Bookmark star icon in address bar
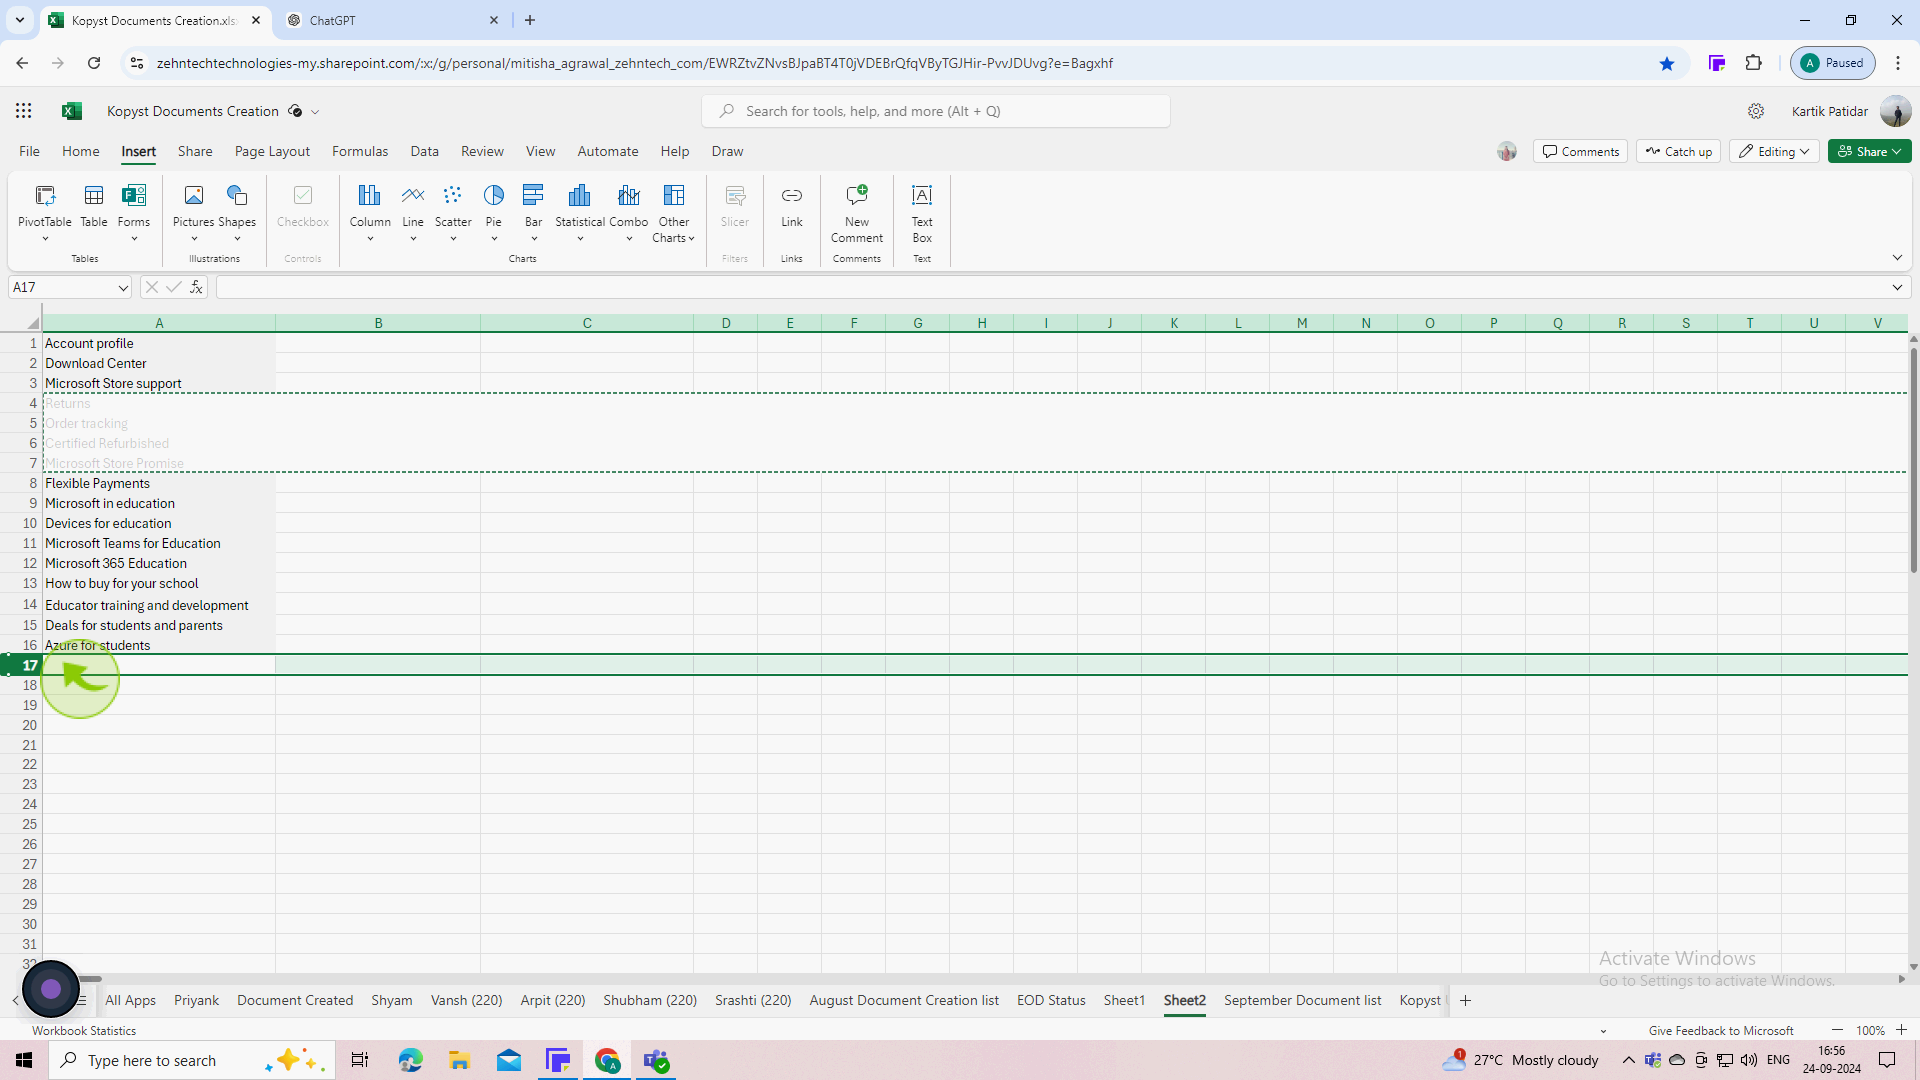The image size is (1920, 1080). [x=1667, y=63]
